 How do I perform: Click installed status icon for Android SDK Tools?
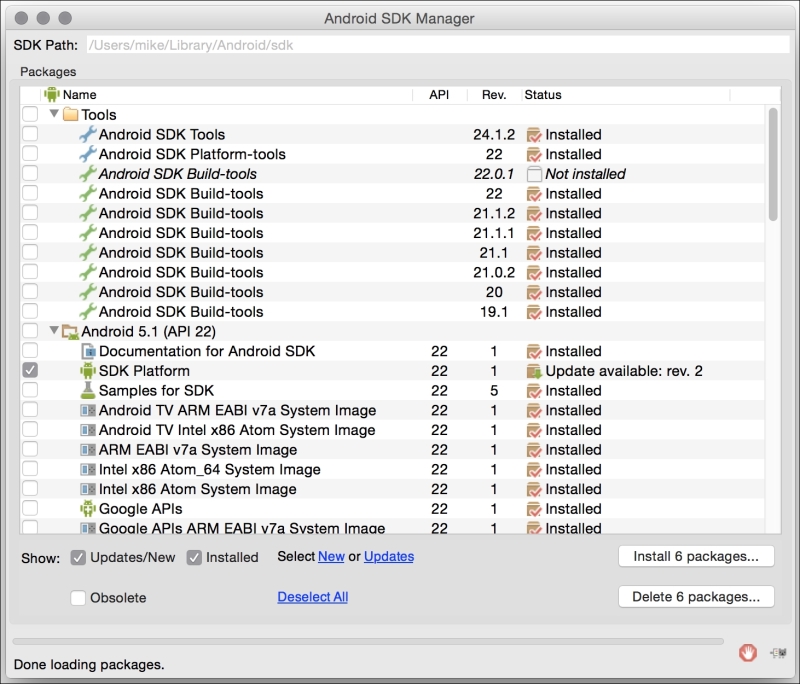click(534, 135)
